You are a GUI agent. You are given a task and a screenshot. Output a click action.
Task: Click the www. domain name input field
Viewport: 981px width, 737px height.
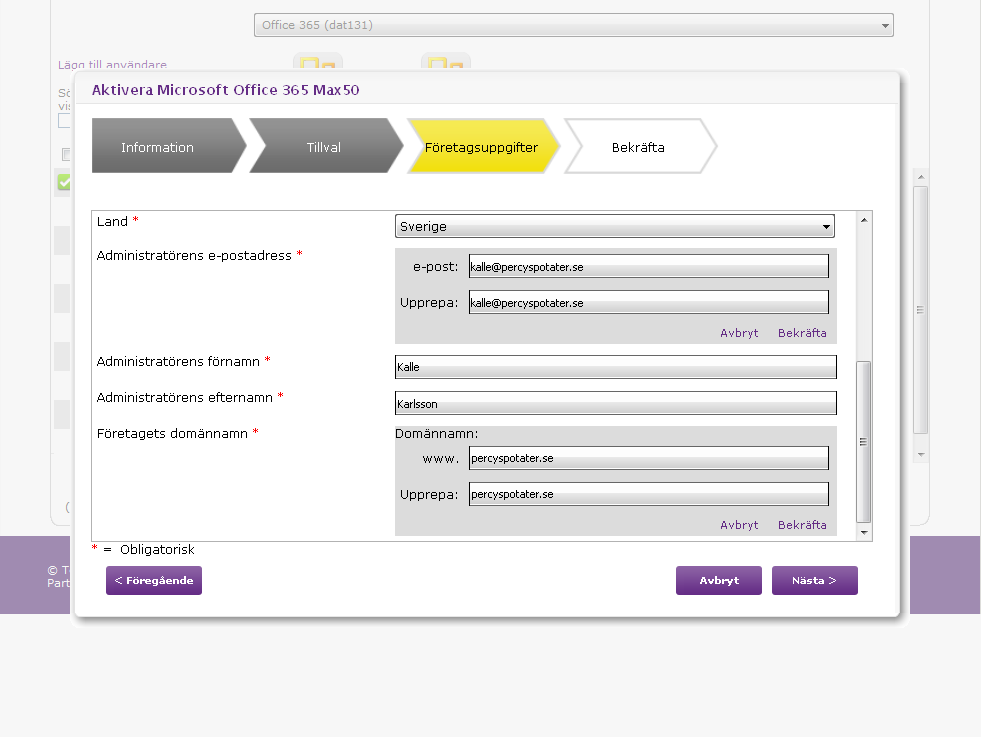pos(649,458)
